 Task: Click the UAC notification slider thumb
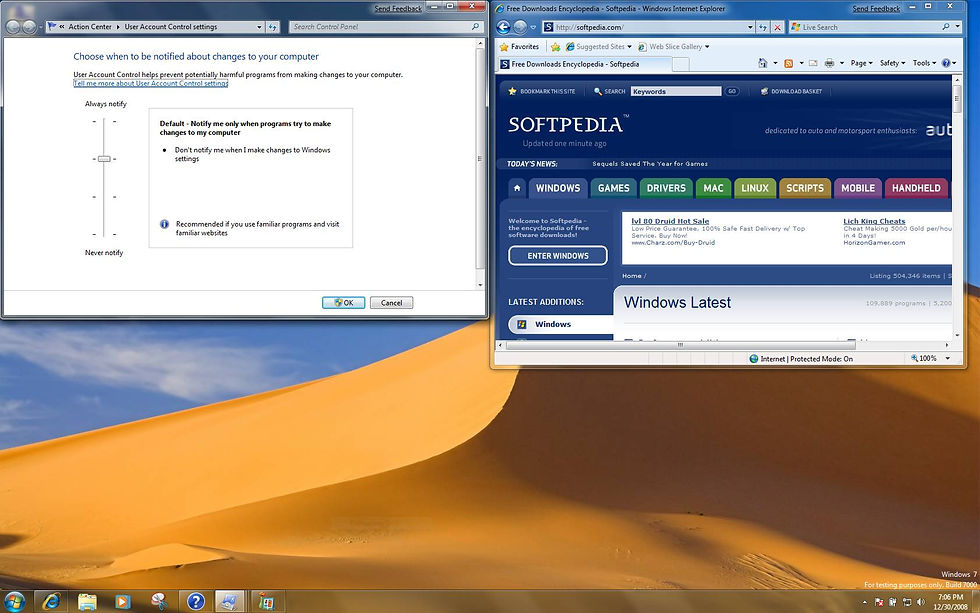tap(104, 159)
